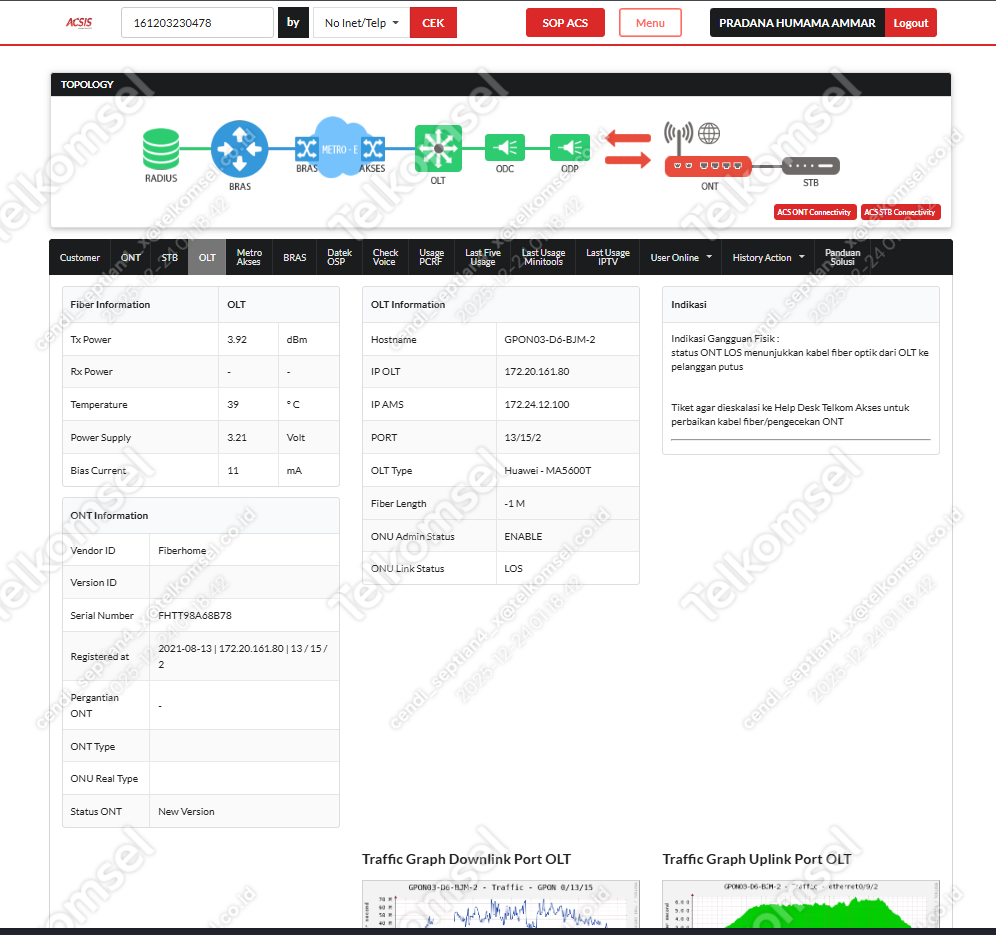
Task: Click the red bidirectional arrows icon
Action: (x=628, y=149)
